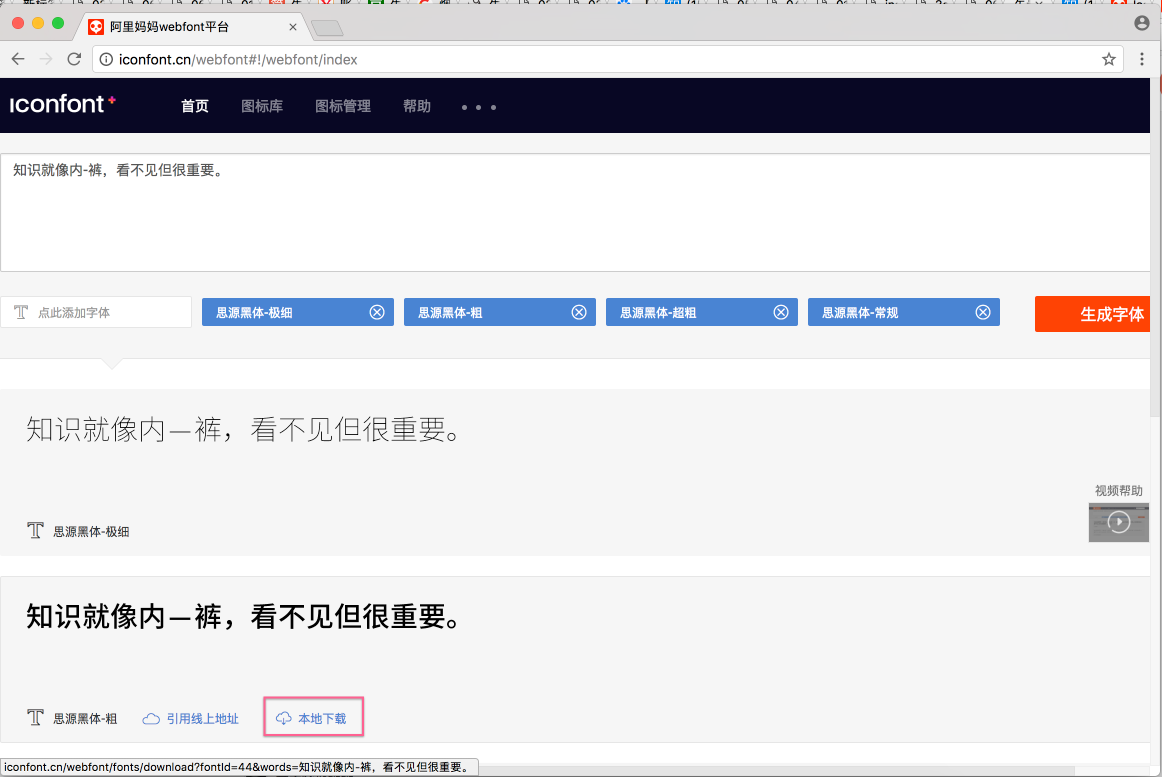The height and width of the screenshot is (777, 1162).
Task: Click the iconfont logo
Action: (62, 104)
